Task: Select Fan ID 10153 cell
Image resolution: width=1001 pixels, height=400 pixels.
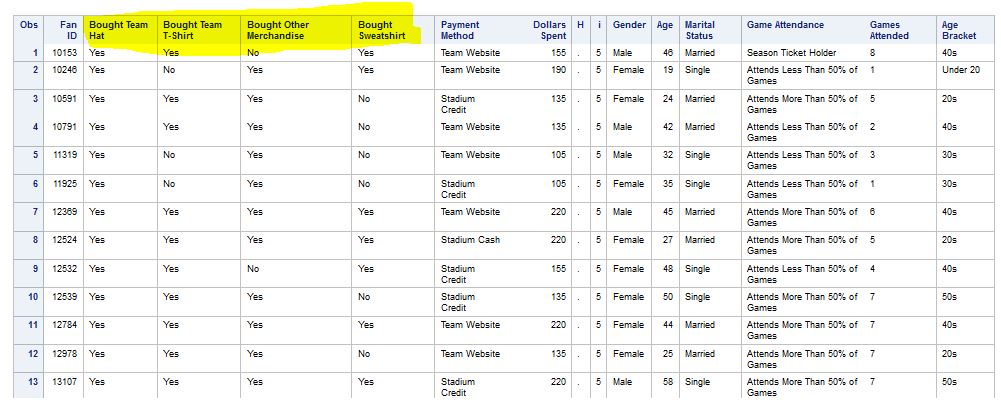Action: (x=64, y=52)
